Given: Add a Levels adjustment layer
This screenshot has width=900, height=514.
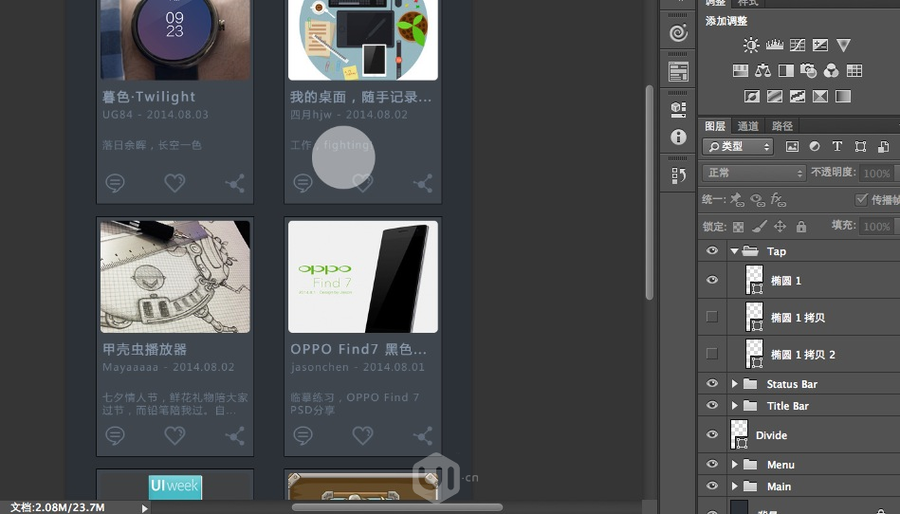Looking at the screenshot, I should click(774, 45).
